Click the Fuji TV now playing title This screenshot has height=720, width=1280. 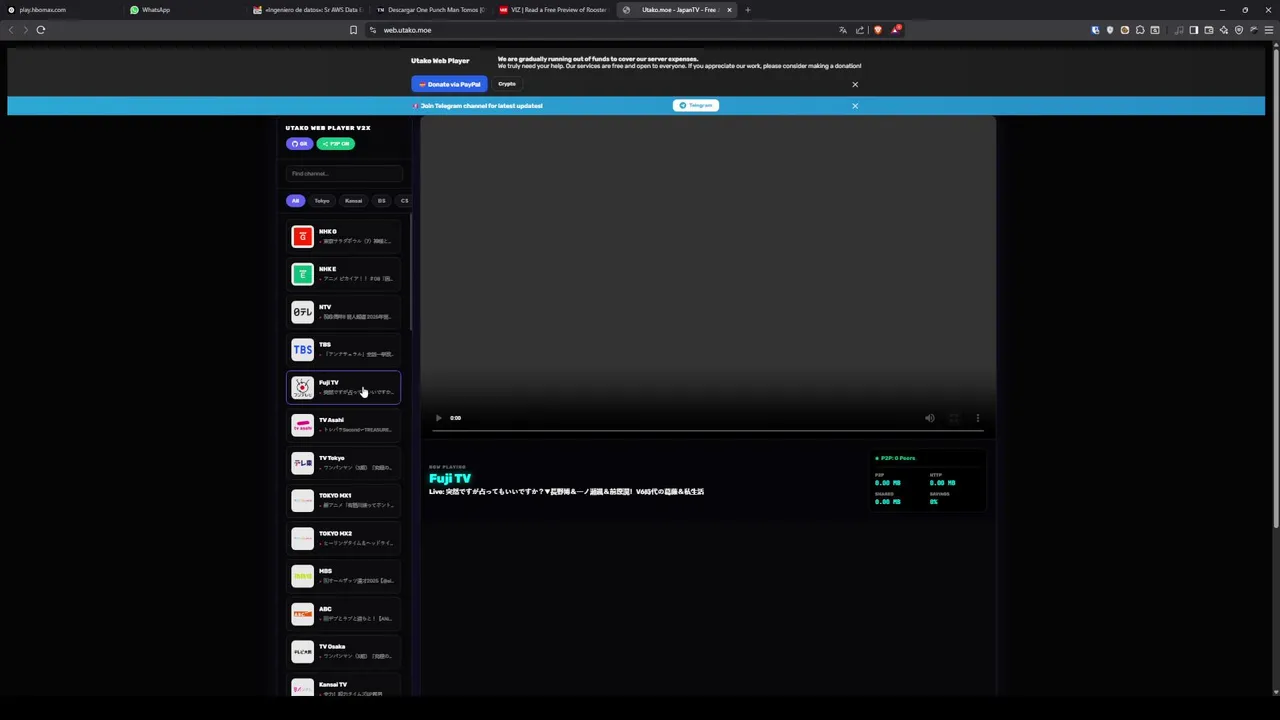[450, 479]
